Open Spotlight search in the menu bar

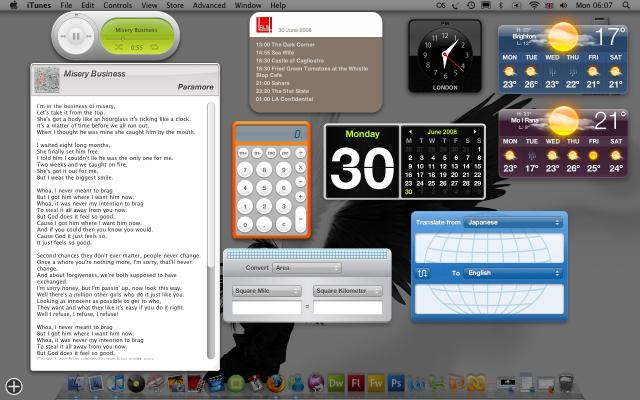click(626, 5)
